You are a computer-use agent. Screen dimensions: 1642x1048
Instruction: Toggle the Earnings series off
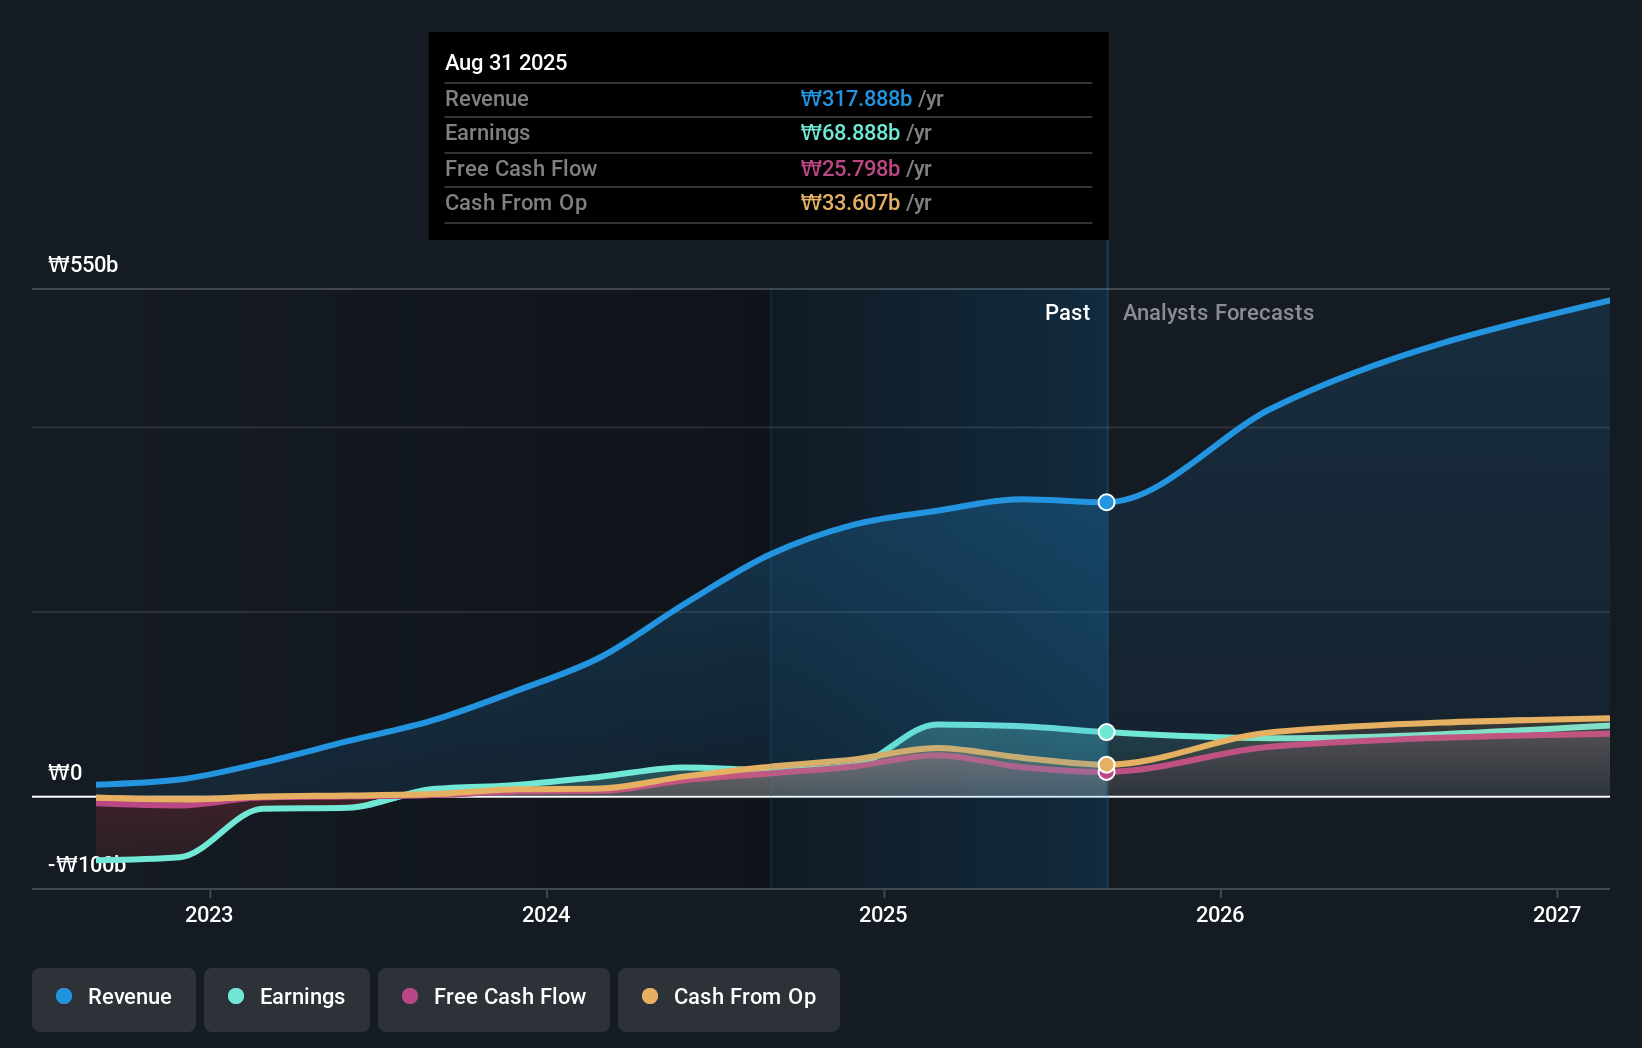[286, 997]
